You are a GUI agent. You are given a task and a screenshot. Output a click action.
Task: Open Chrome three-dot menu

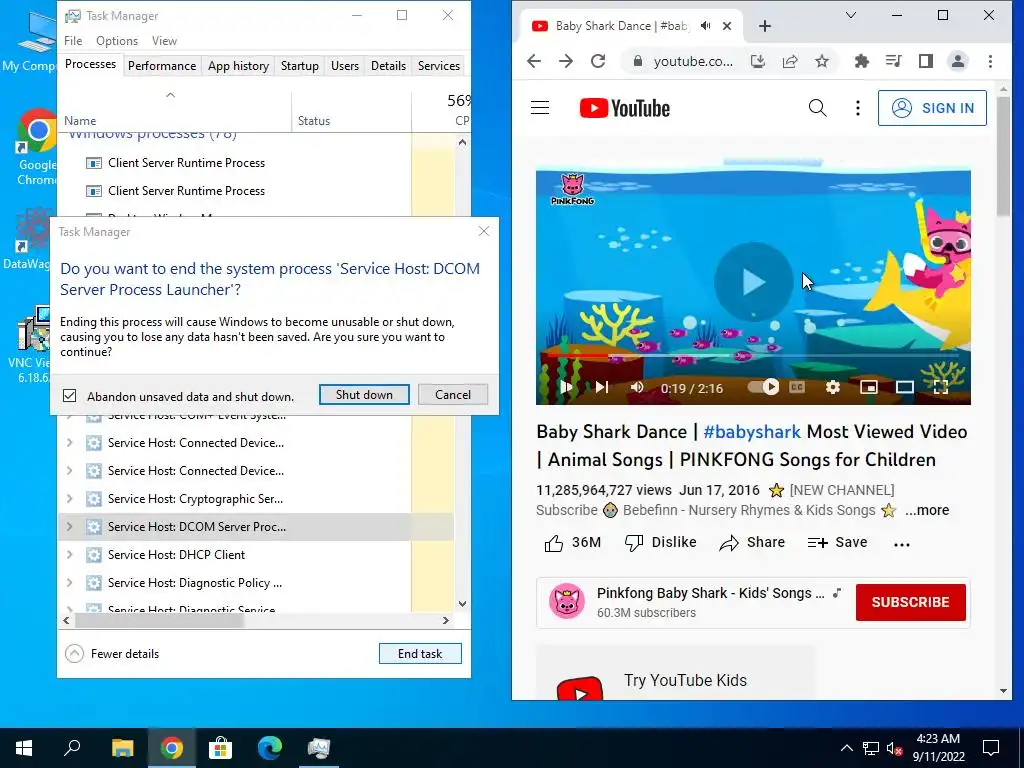(x=991, y=61)
